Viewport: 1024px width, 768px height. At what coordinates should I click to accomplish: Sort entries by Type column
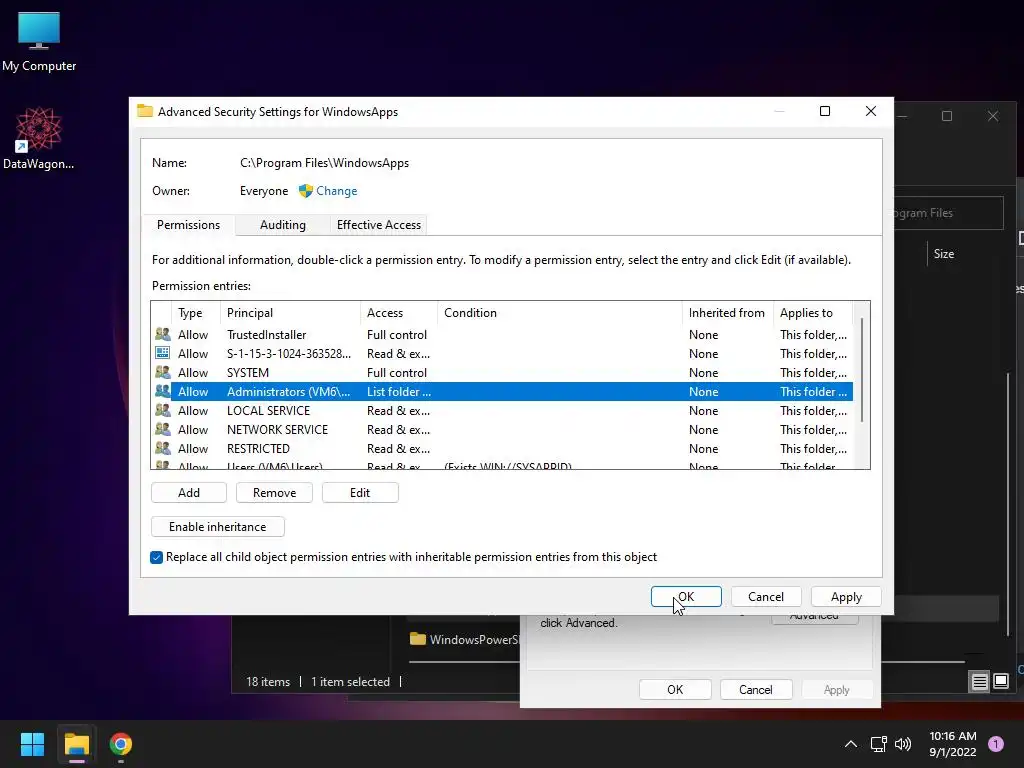tap(195, 313)
